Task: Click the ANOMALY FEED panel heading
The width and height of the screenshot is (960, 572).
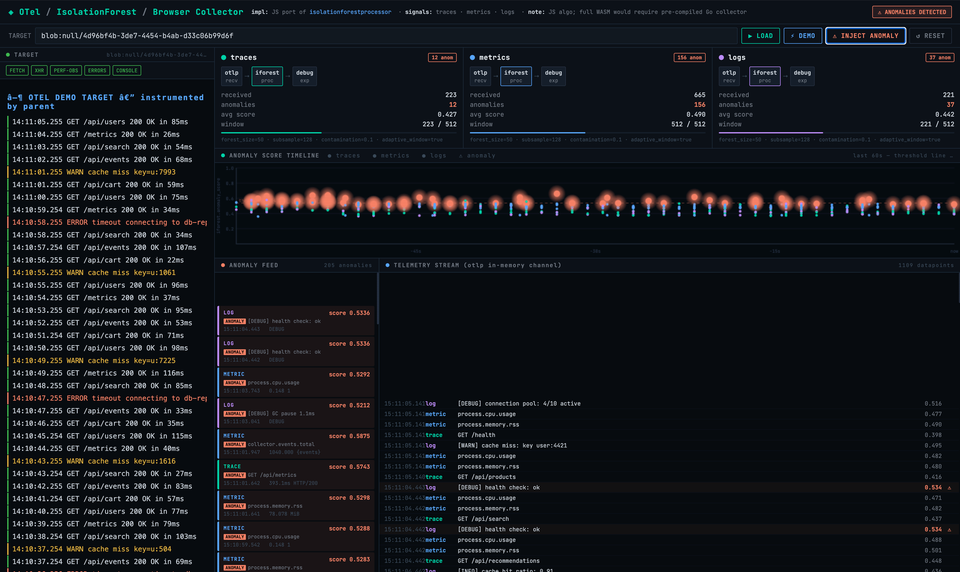Action: (x=253, y=265)
